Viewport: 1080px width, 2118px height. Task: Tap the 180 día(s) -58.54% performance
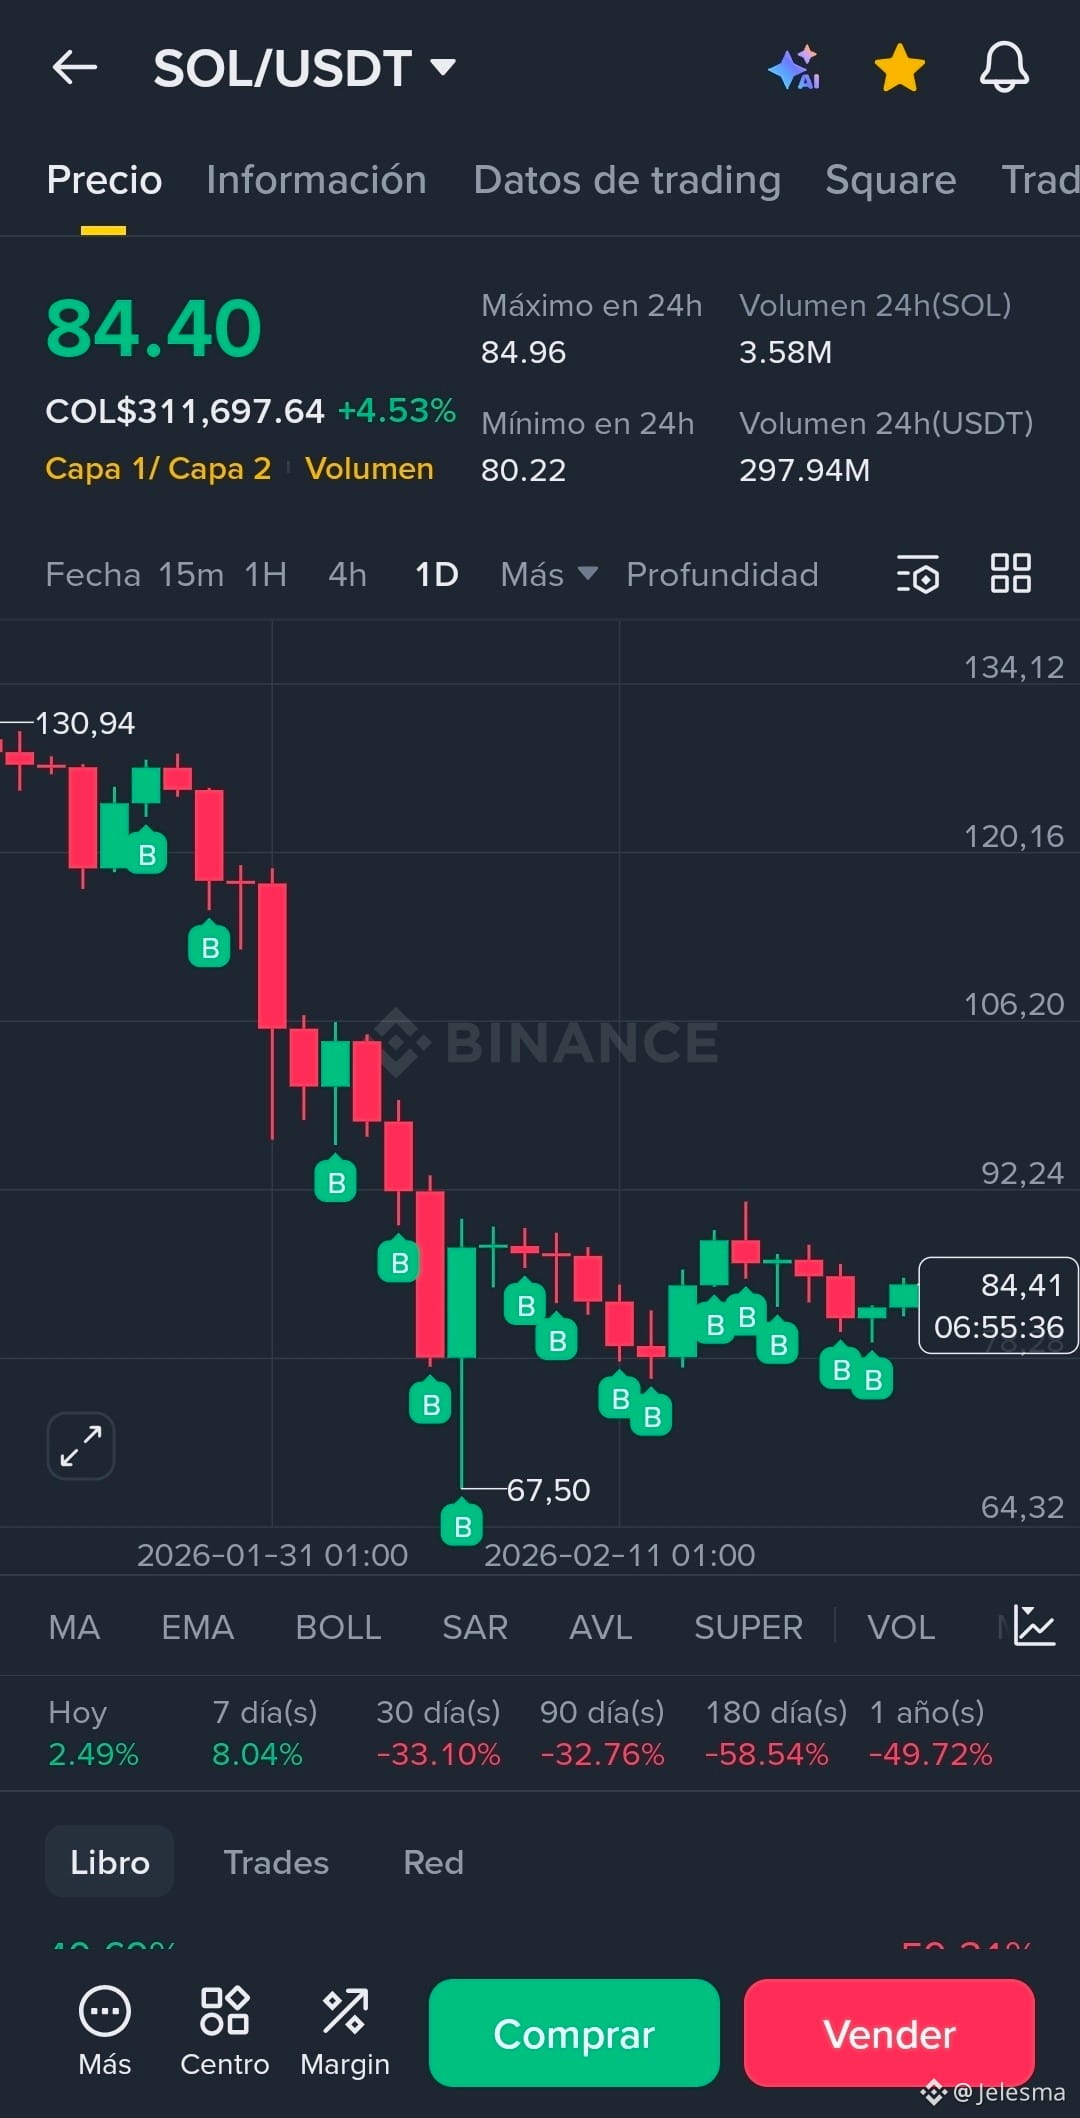click(x=776, y=1733)
